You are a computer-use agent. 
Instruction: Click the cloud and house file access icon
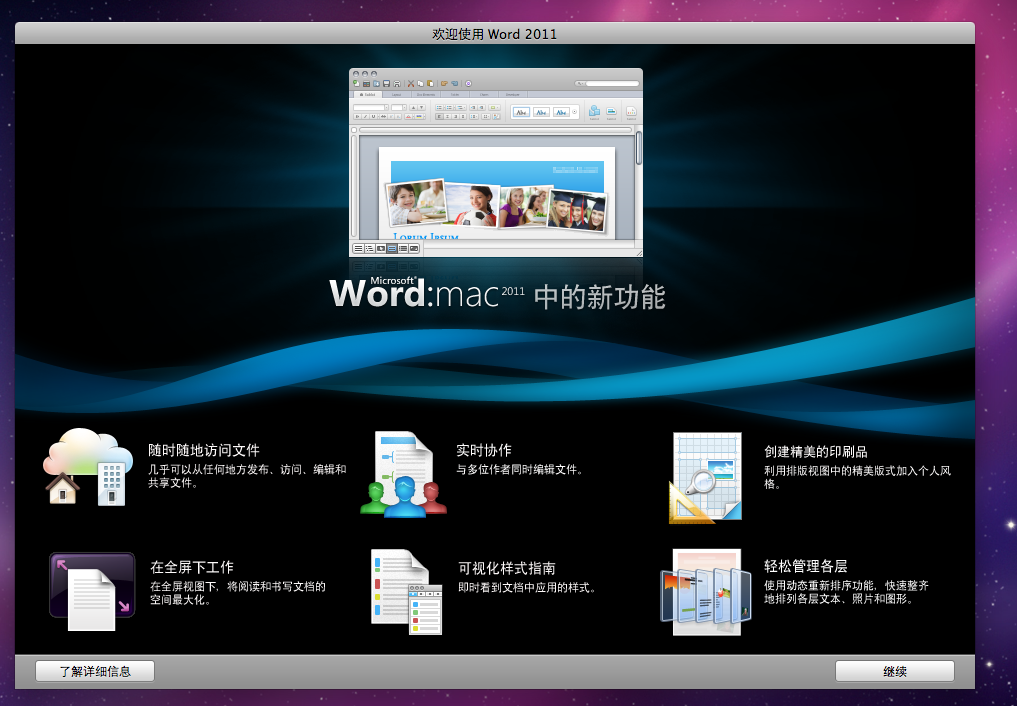pyautogui.click(x=88, y=467)
